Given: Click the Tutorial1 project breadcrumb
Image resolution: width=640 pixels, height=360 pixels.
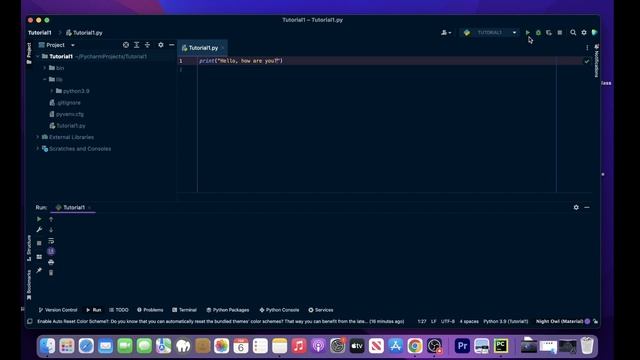Looking at the screenshot, I should tap(40, 33).
